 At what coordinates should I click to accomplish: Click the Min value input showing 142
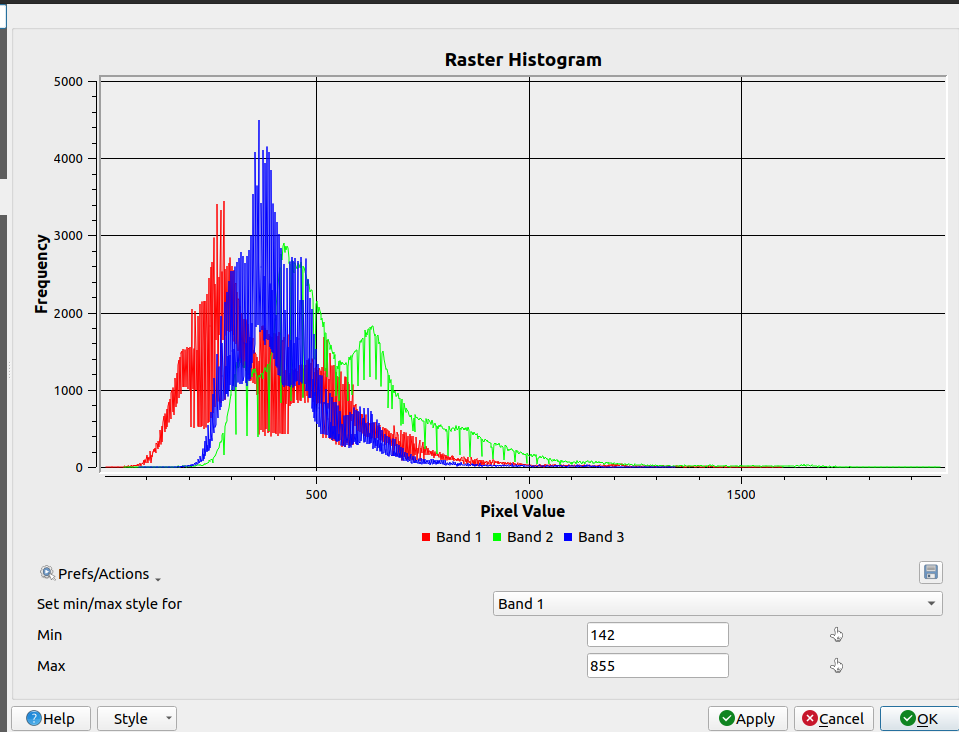click(x=657, y=634)
